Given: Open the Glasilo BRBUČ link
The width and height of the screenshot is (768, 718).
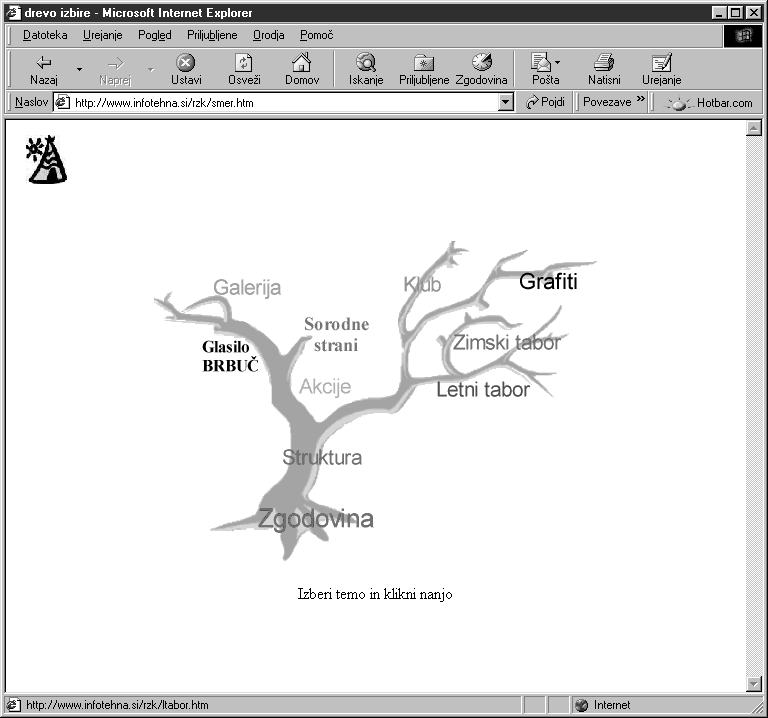Looking at the screenshot, I should pyautogui.click(x=230, y=356).
